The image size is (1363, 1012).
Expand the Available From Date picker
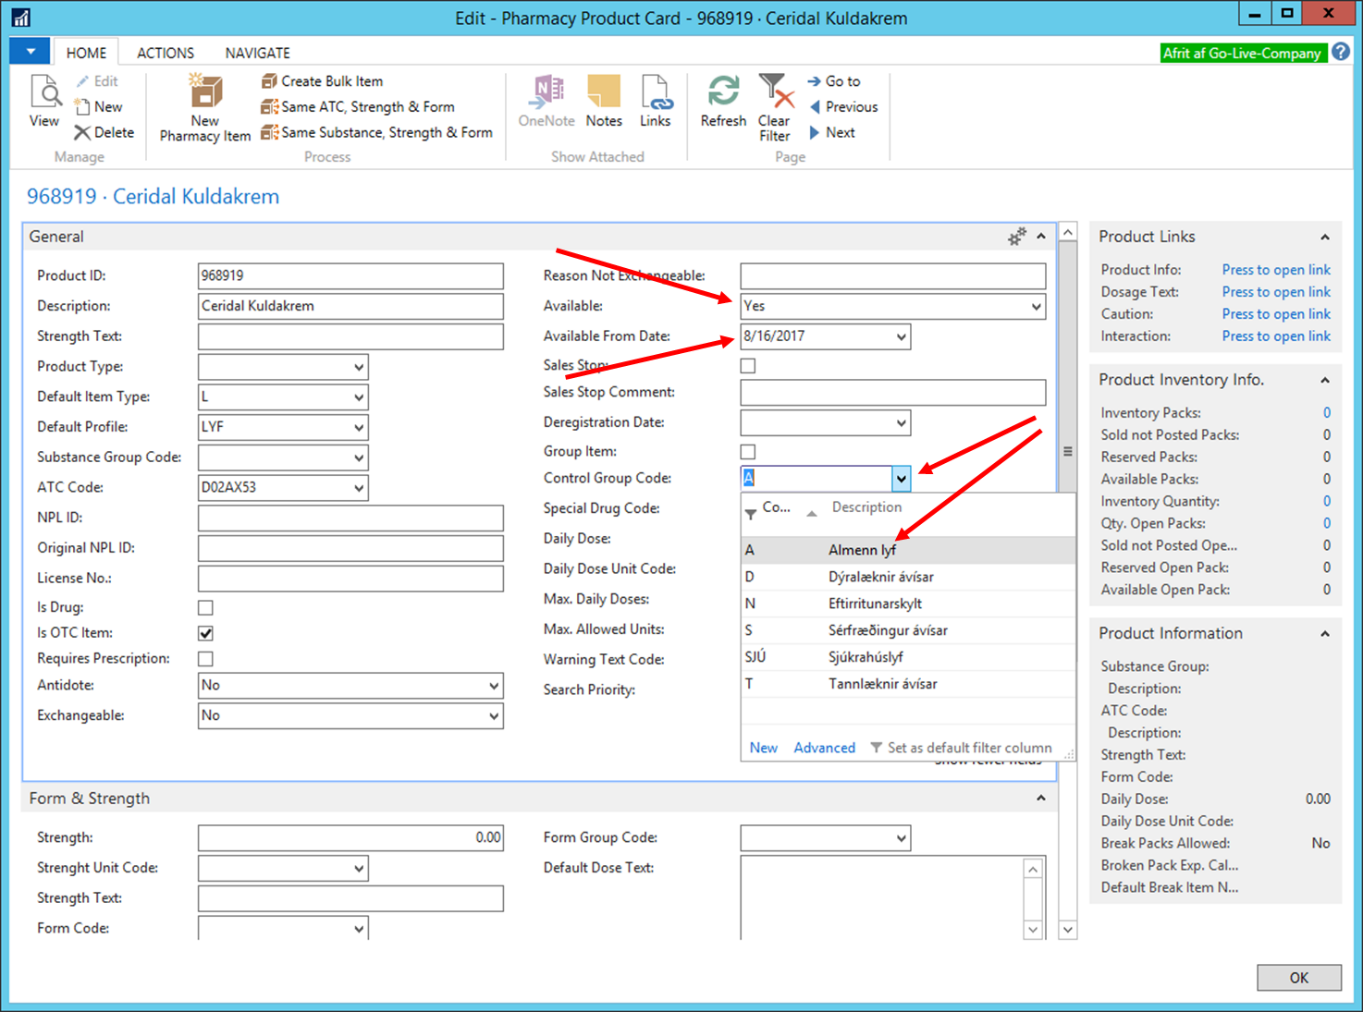click(900, 337)
